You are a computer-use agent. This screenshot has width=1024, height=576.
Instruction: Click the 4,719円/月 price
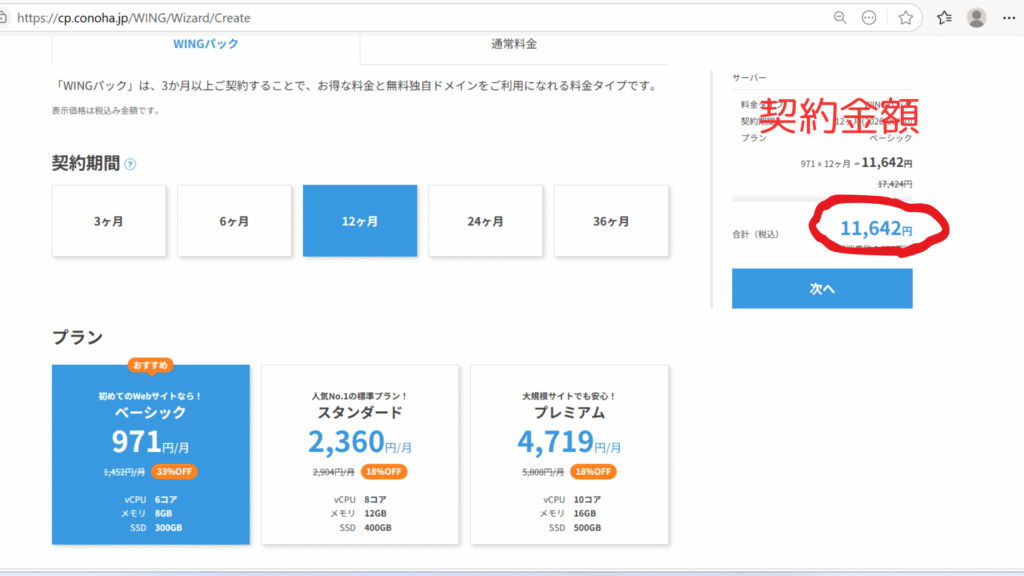pyautogui.click(x=569, y=442)
